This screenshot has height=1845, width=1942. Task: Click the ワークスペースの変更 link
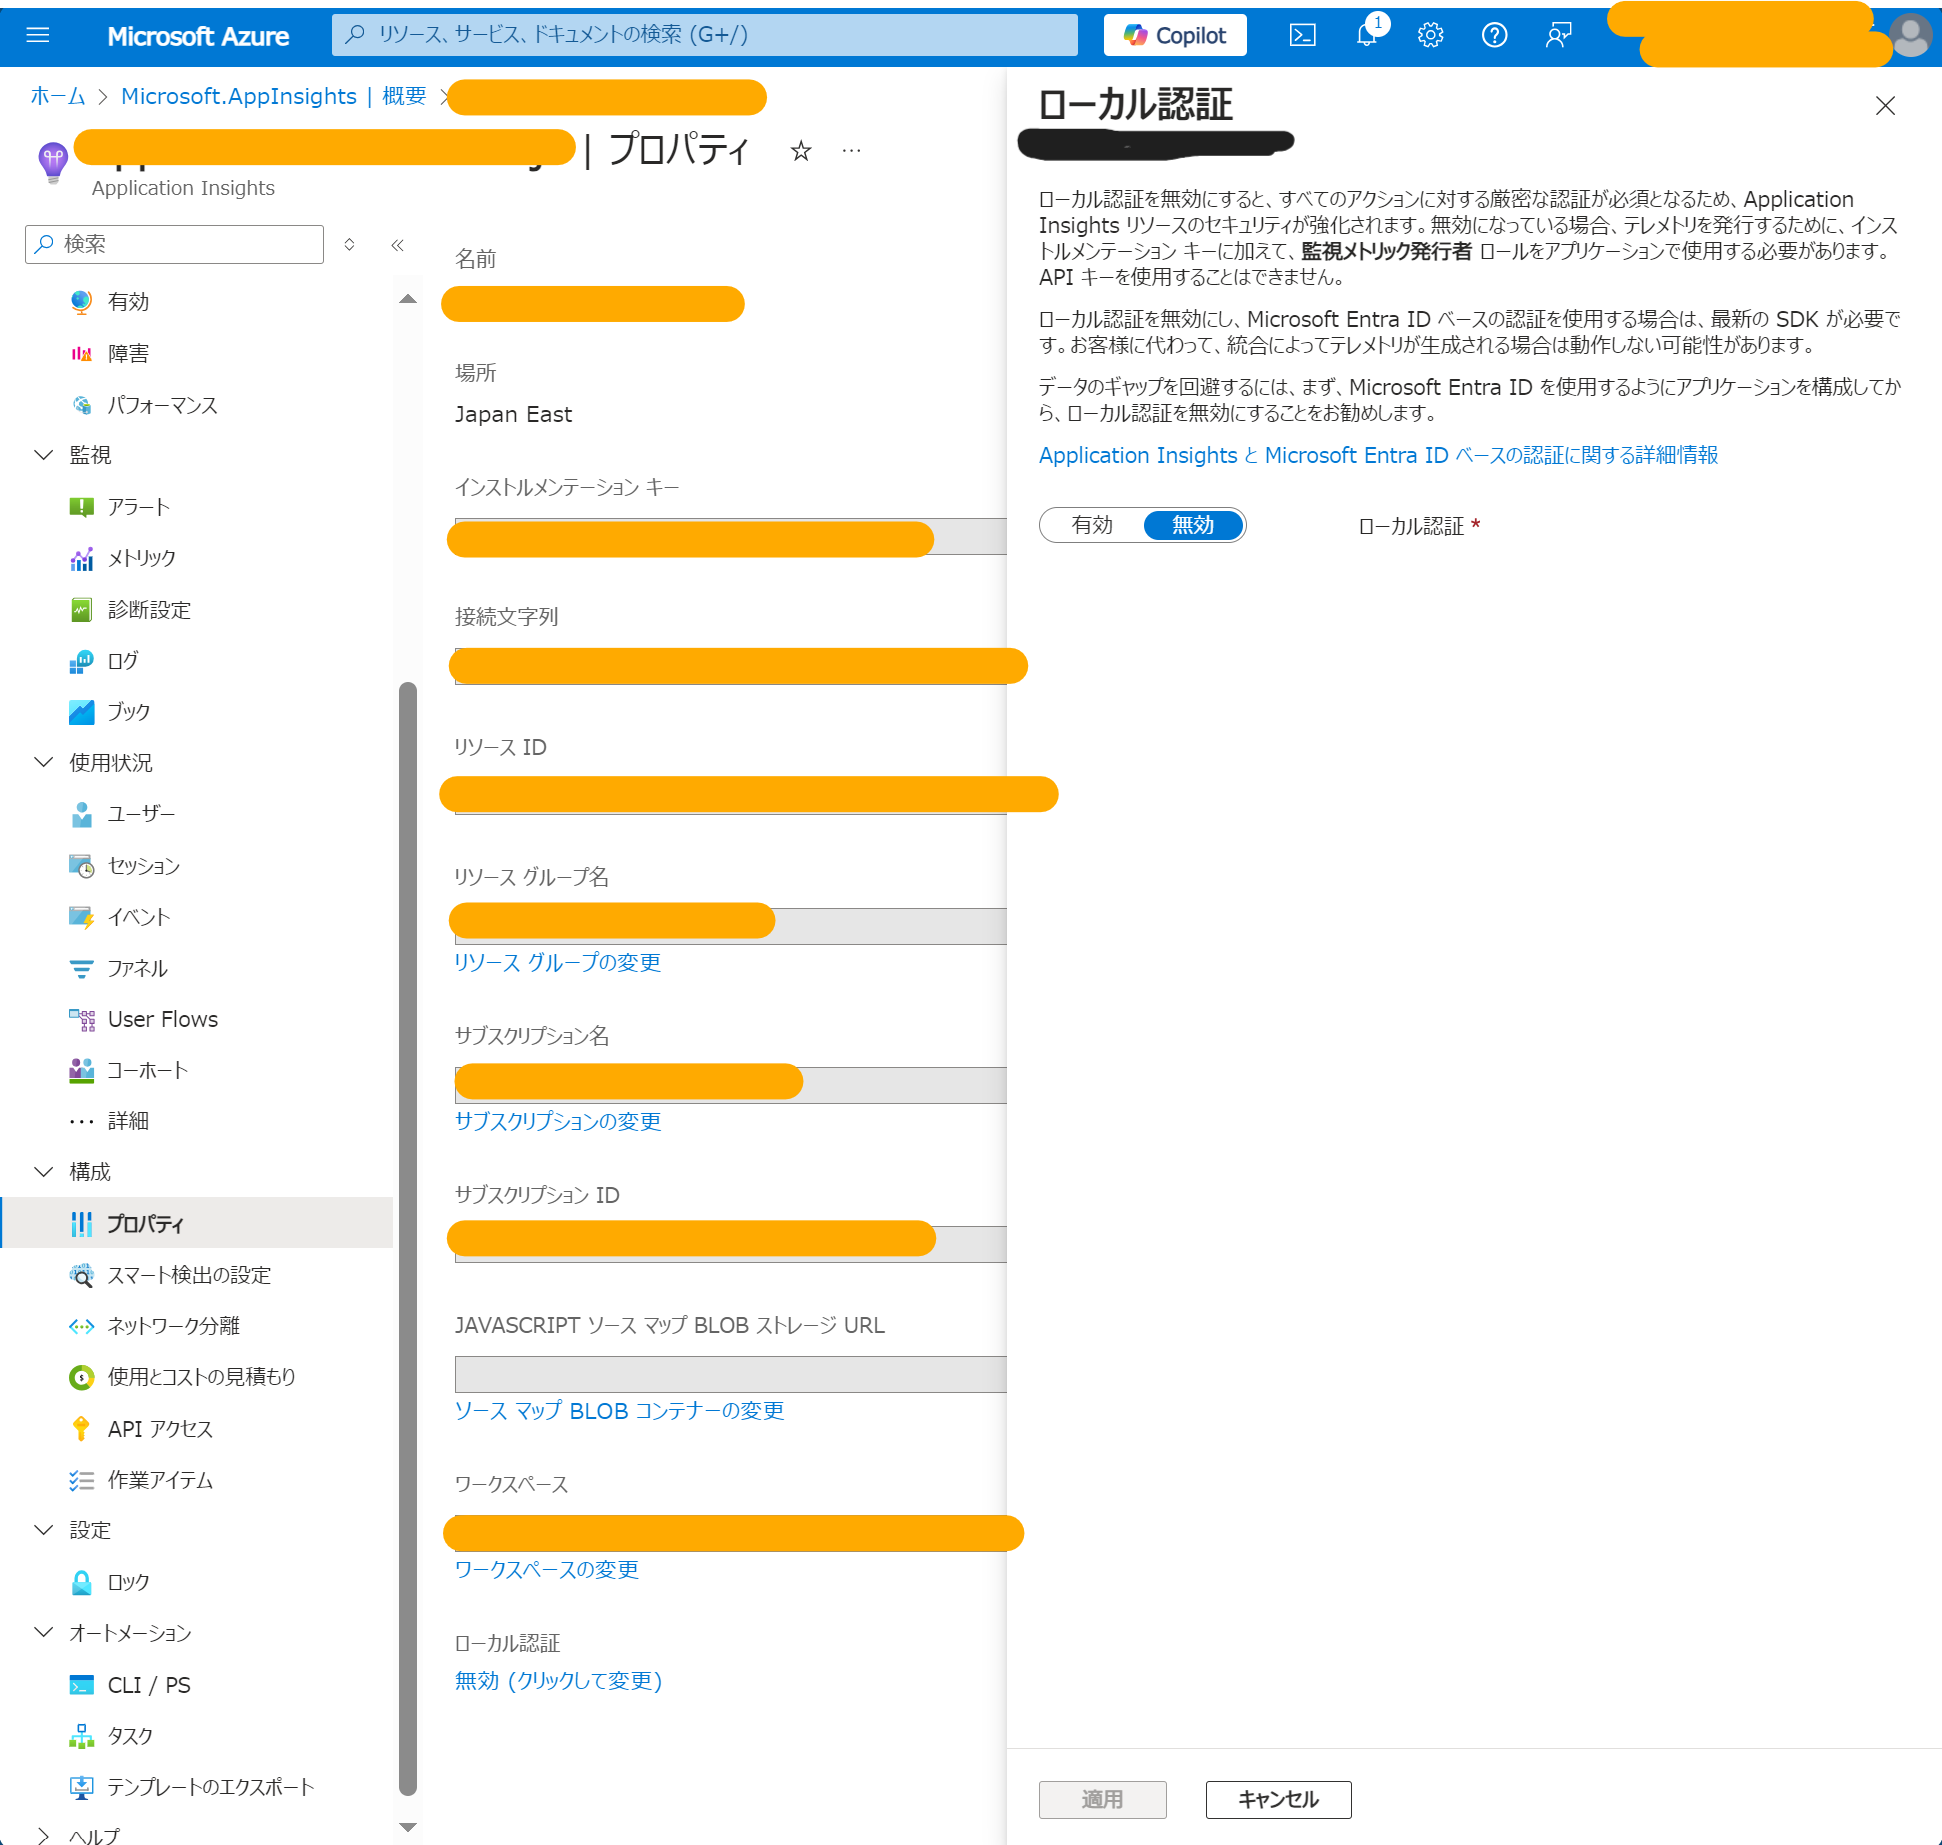point(546,1569)
